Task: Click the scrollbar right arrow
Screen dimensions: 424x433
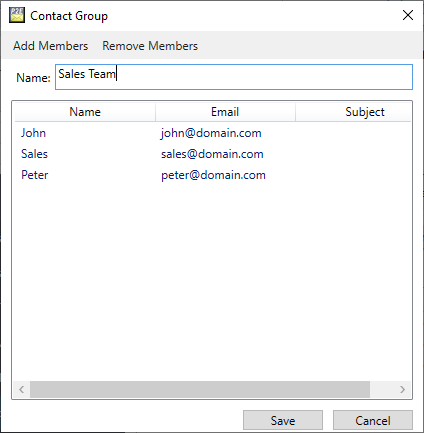Action: click(402, 389)
